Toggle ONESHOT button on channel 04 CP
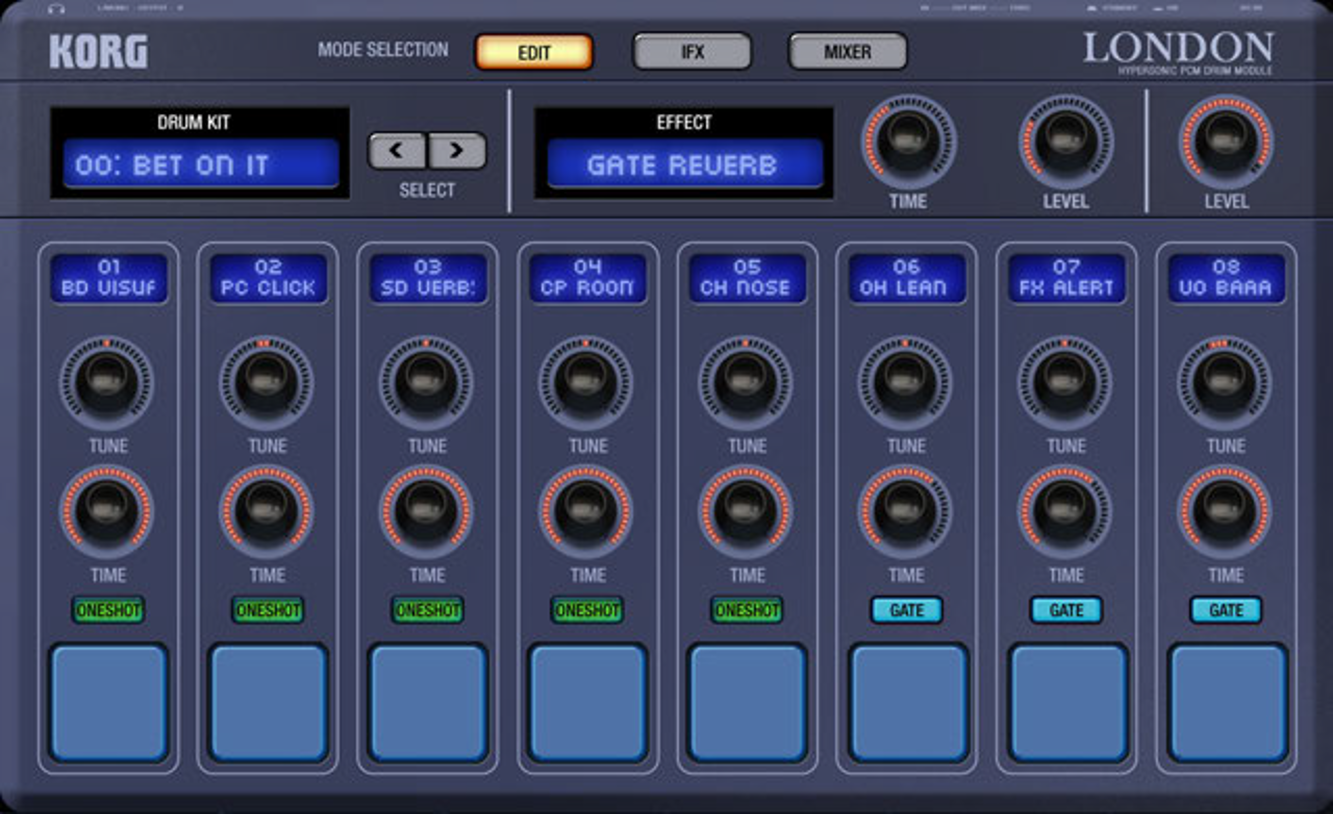Screen dimensions: 1333x814 coord(587,610)
